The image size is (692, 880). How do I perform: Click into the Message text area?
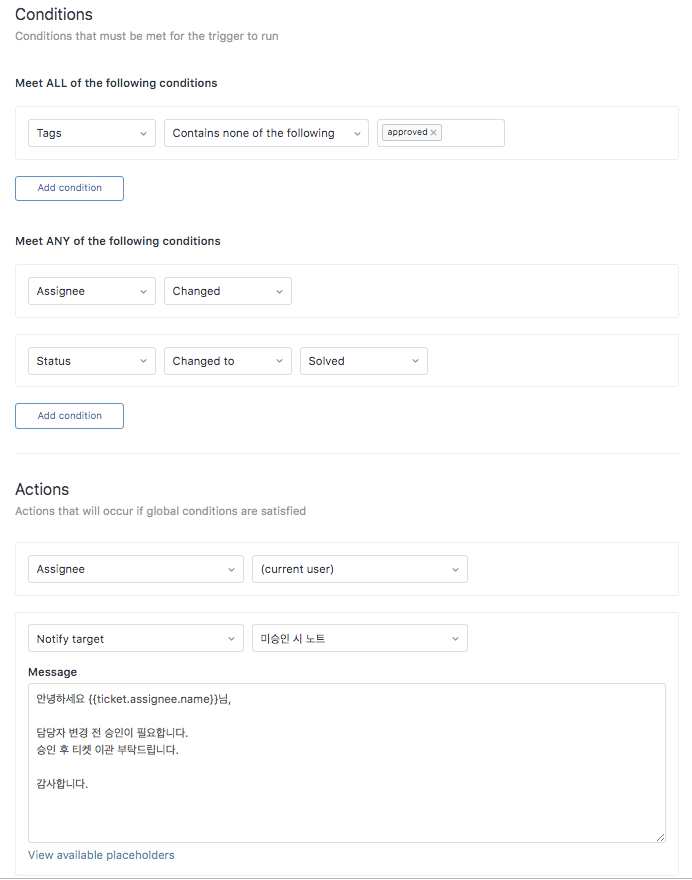coord(347,763)
